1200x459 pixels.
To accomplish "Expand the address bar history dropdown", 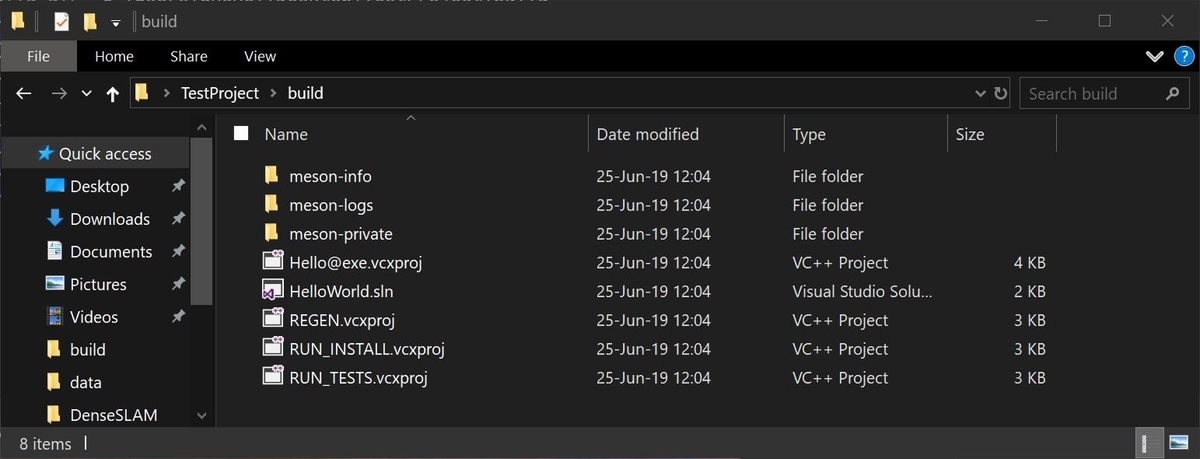I will tap(980, 94).
